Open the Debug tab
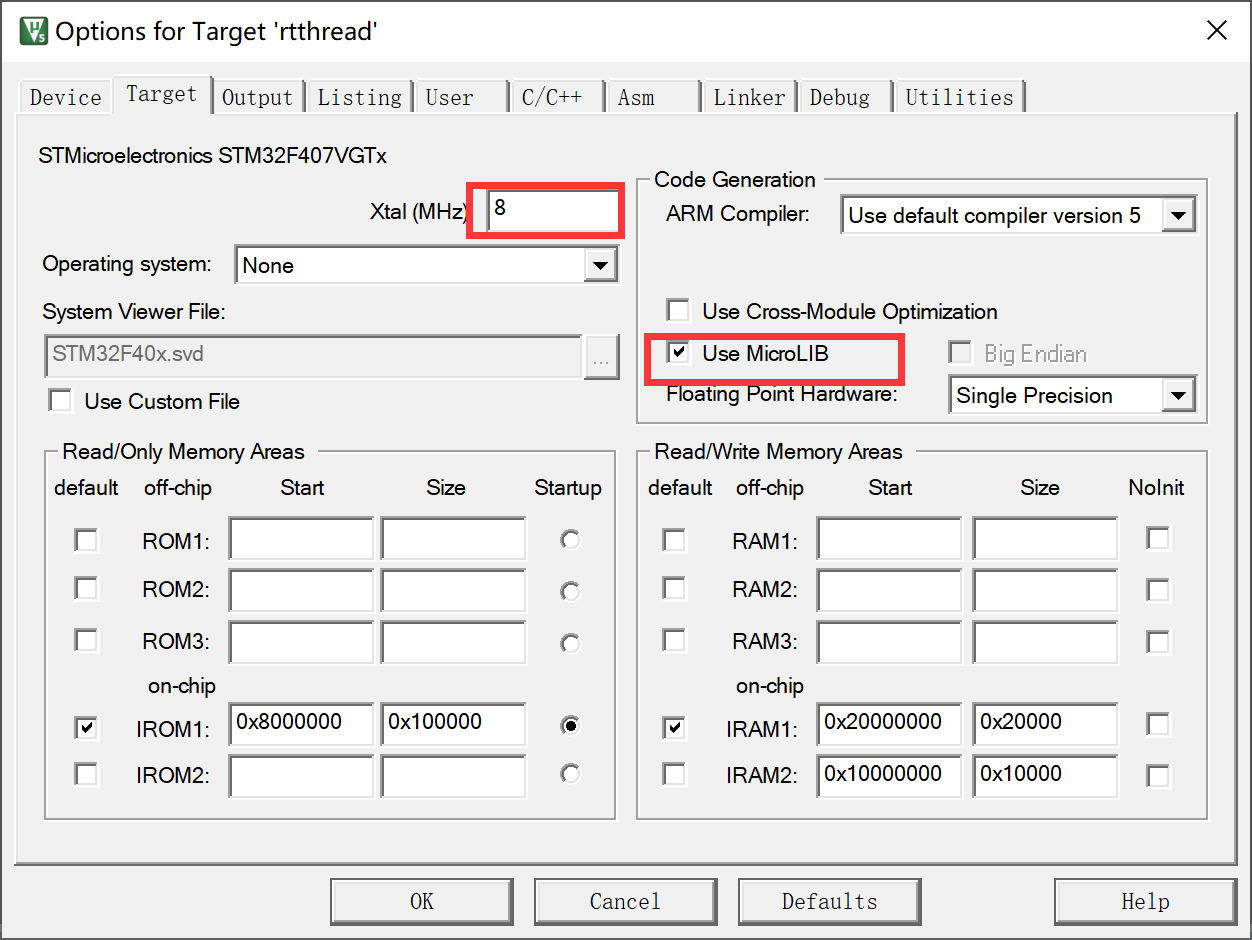The image size is (1252, 940). [x=843, y=97]
